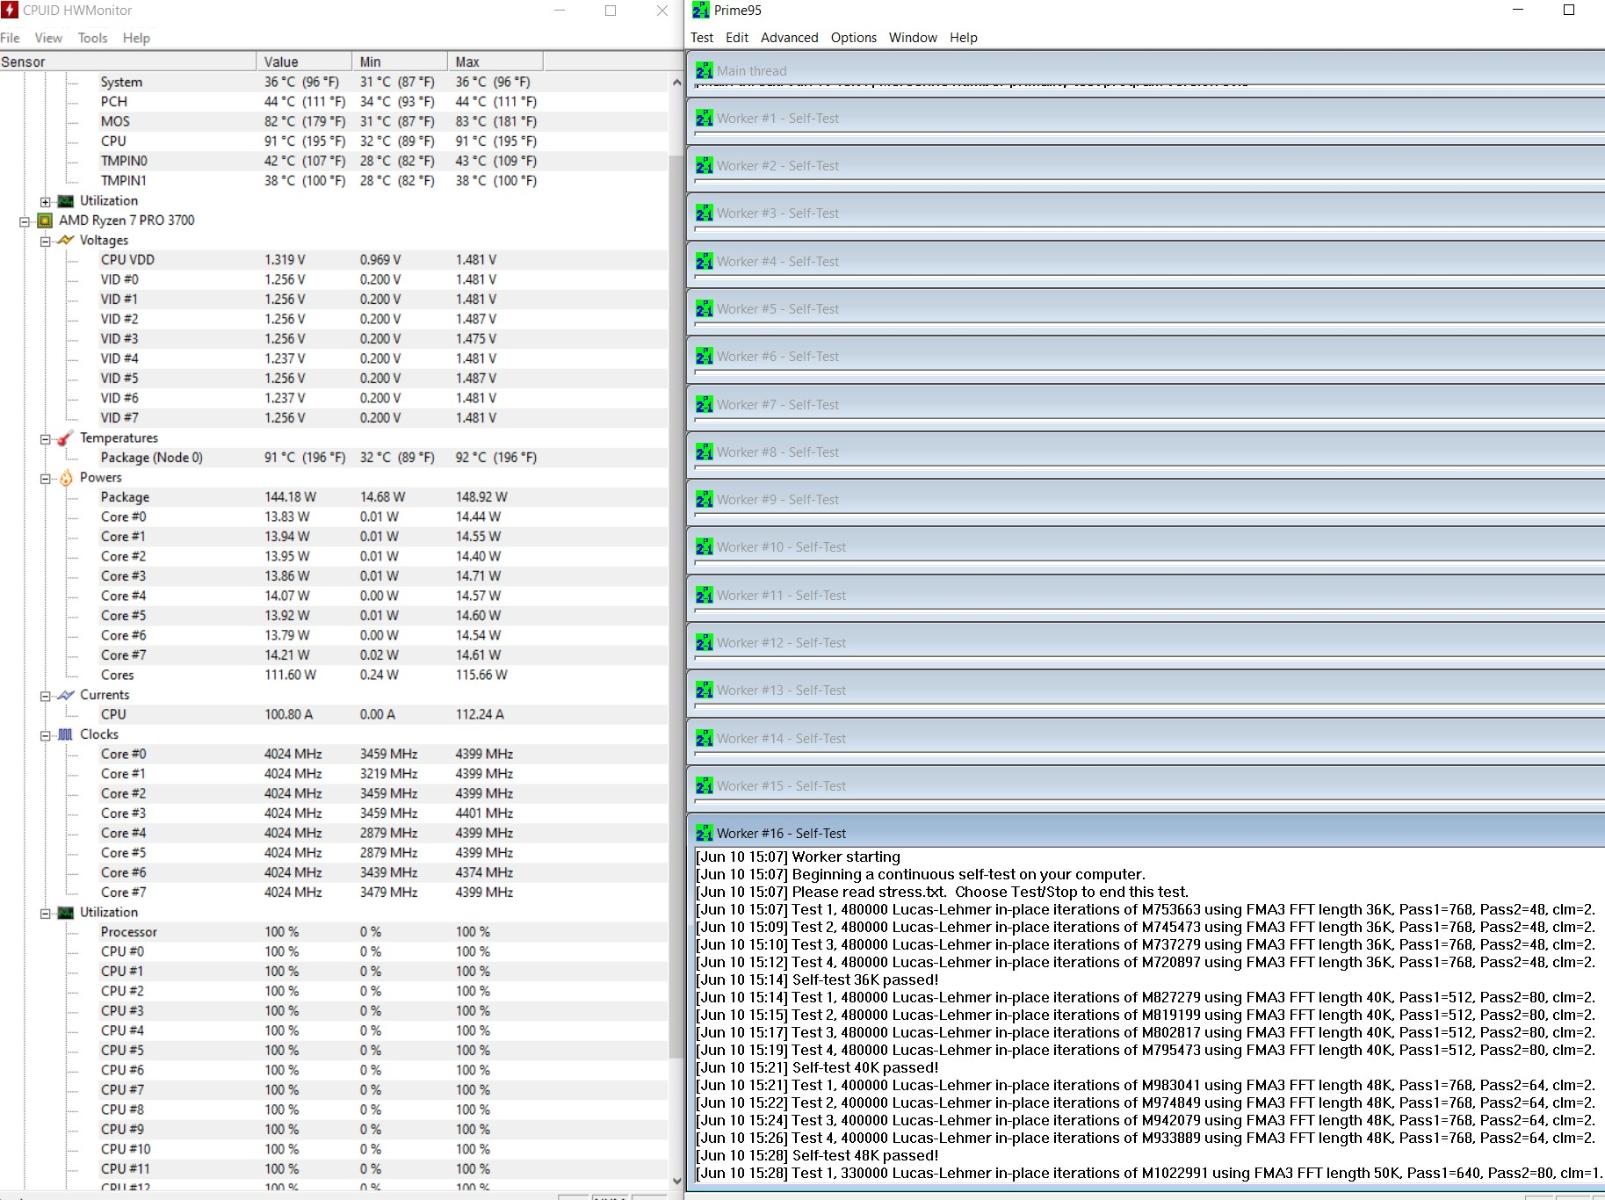Click the HWMonitor scrollbar down arrow
The width and height of the screenshot is (1605, 1200).
tap(677, 1181)
